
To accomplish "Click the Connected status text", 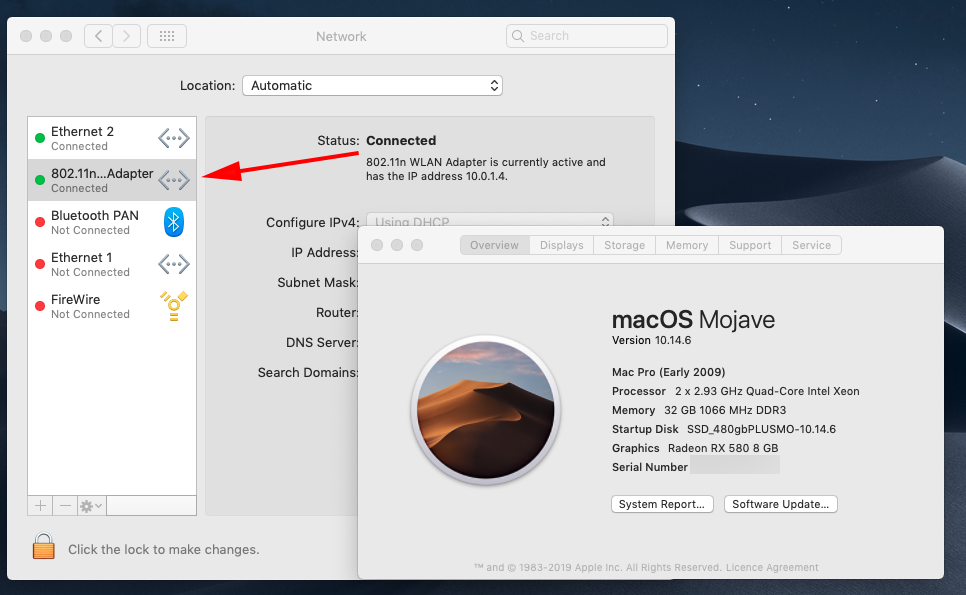I will (401, 140).
